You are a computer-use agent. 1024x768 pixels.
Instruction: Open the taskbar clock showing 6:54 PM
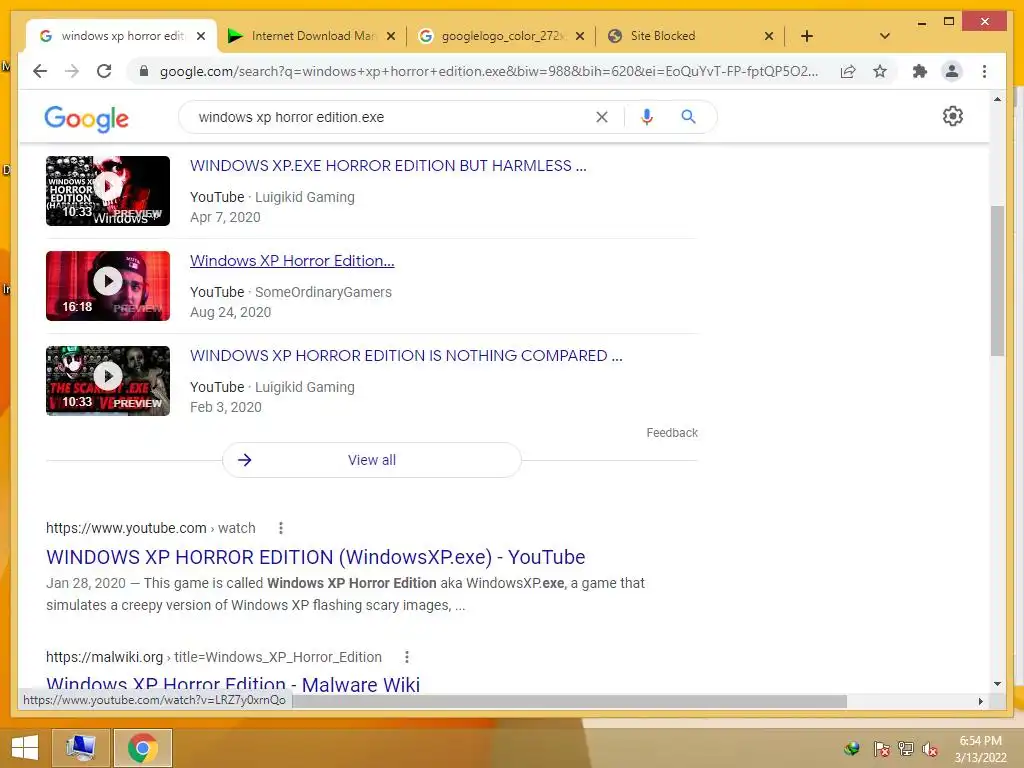[980, 749]
